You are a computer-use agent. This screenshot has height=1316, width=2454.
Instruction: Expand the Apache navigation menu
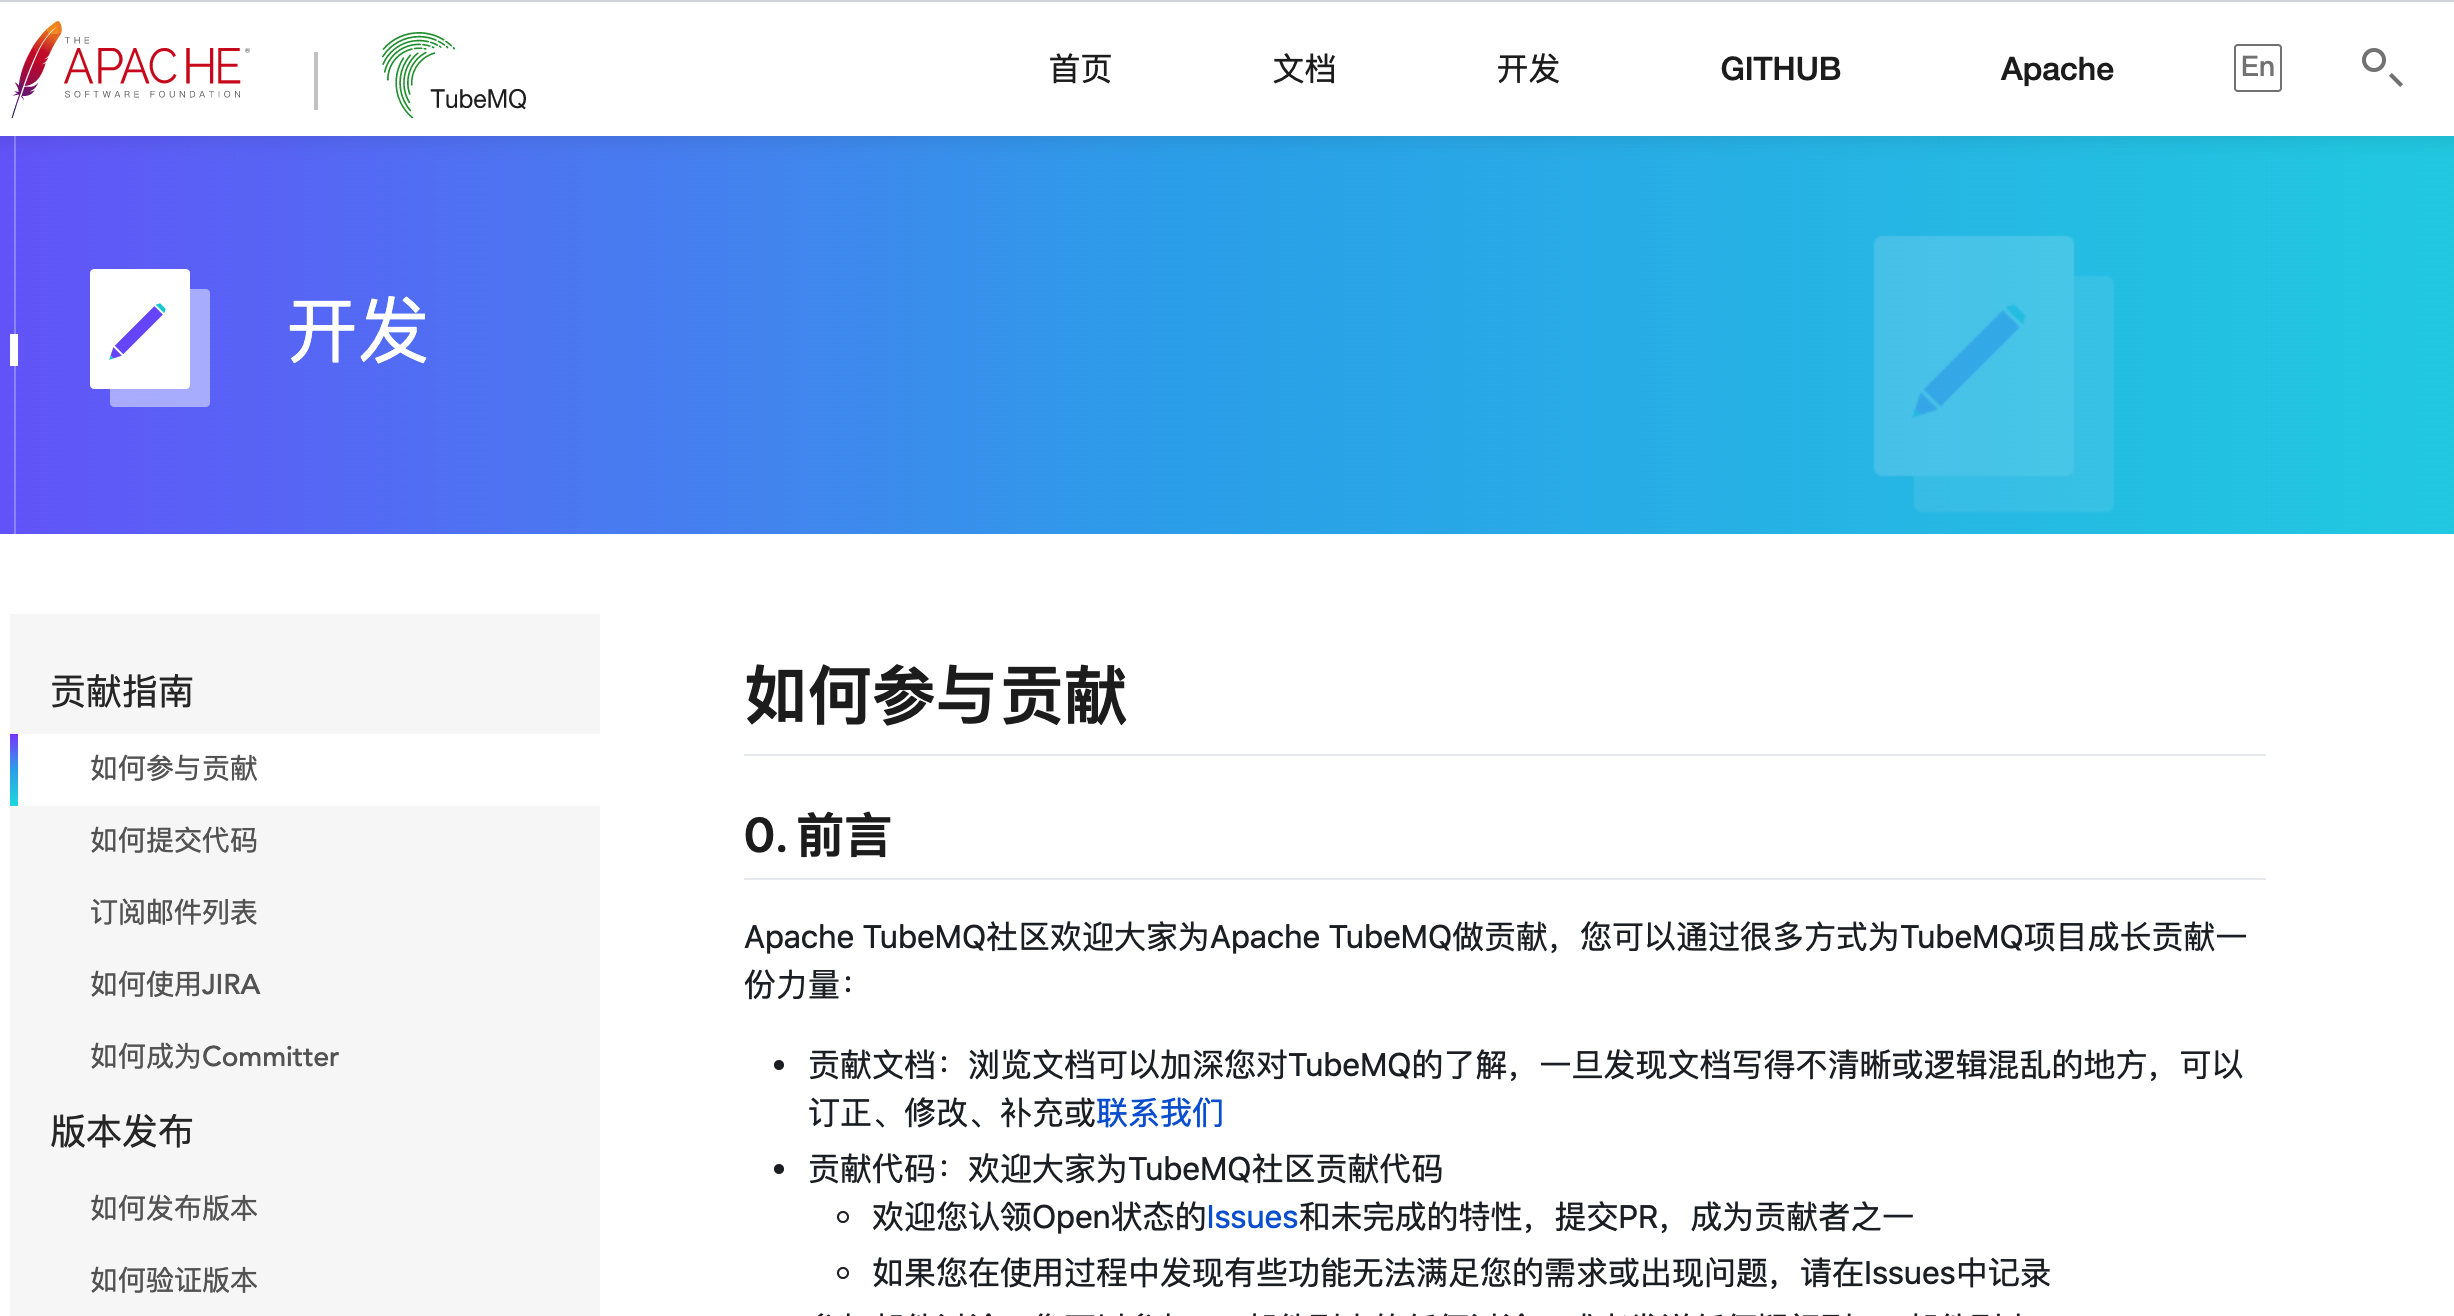coord(2056,69)
